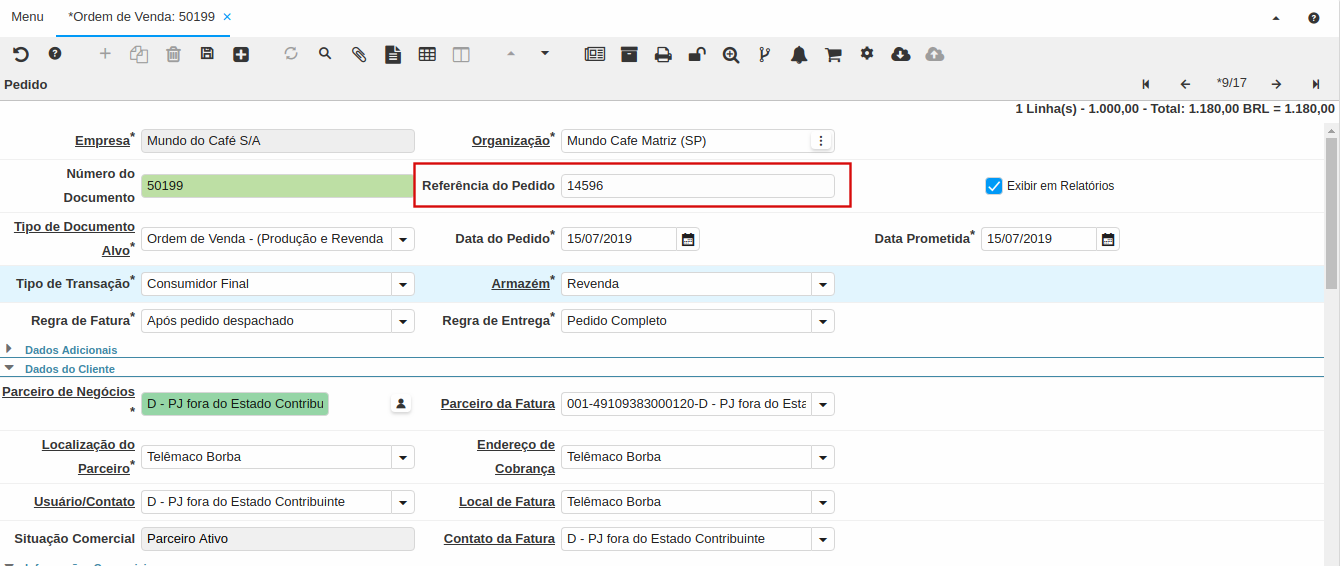Toggle Exibir em Relatórios checkbox
This screenshot has height=566, width=1340.
click(994, 186)
